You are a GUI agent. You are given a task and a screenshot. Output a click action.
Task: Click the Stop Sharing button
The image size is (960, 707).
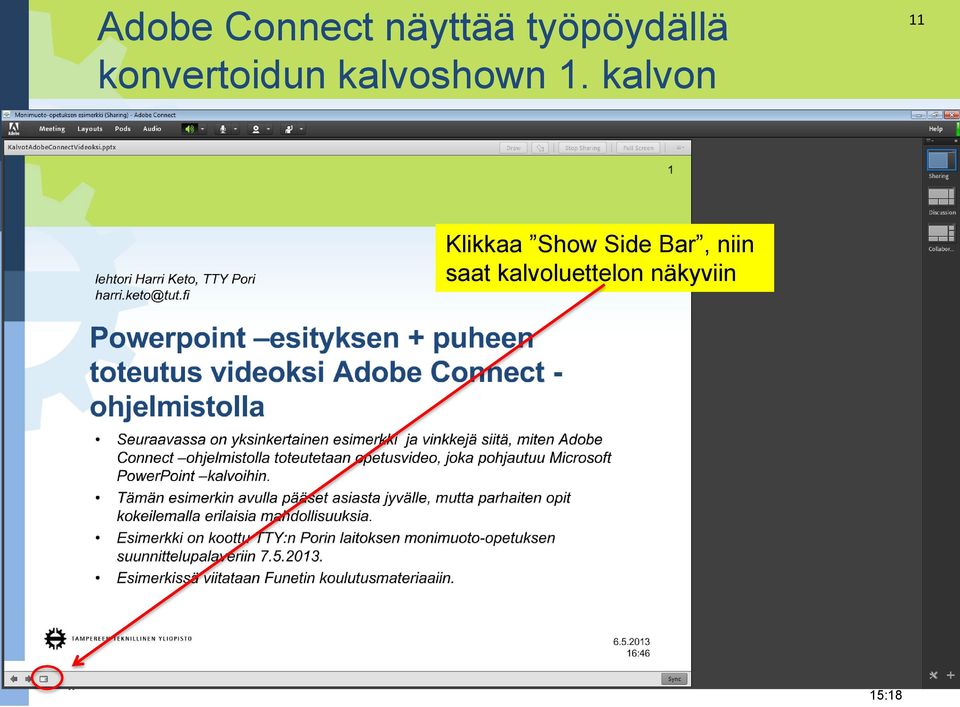click(582, 148)
